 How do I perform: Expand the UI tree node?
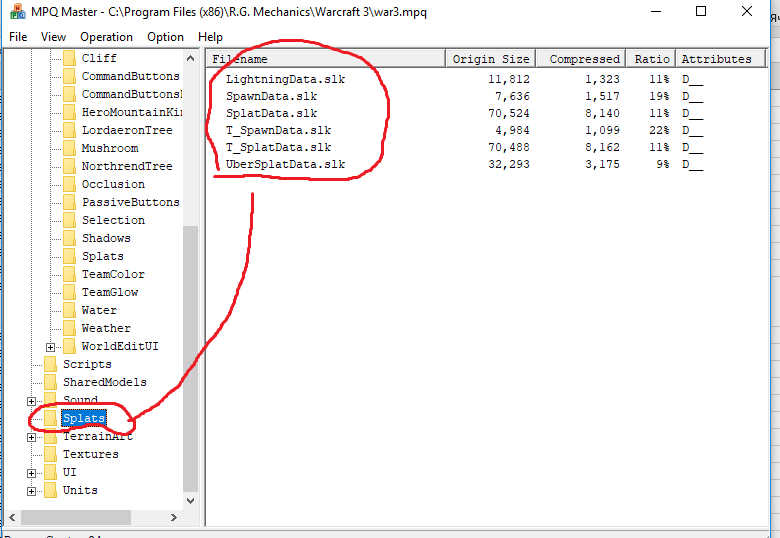(31, 473)
